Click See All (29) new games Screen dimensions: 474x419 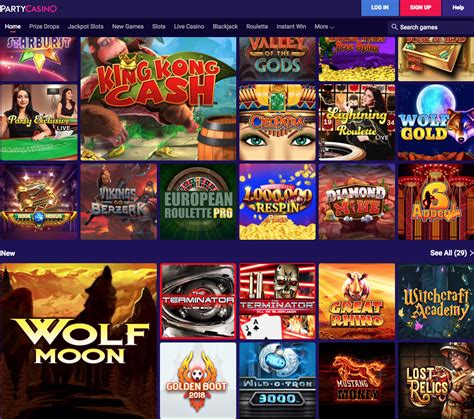449,253
